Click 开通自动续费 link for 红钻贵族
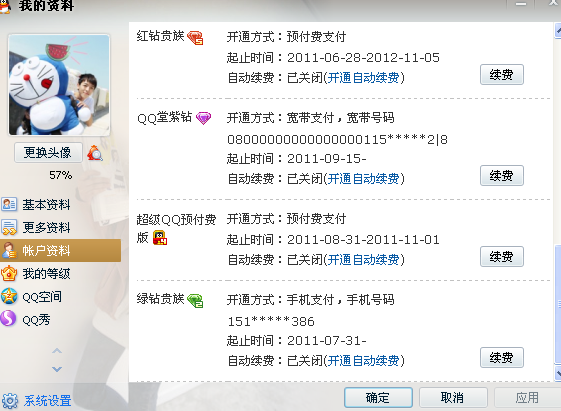561x411 pixels. [364, 78]
